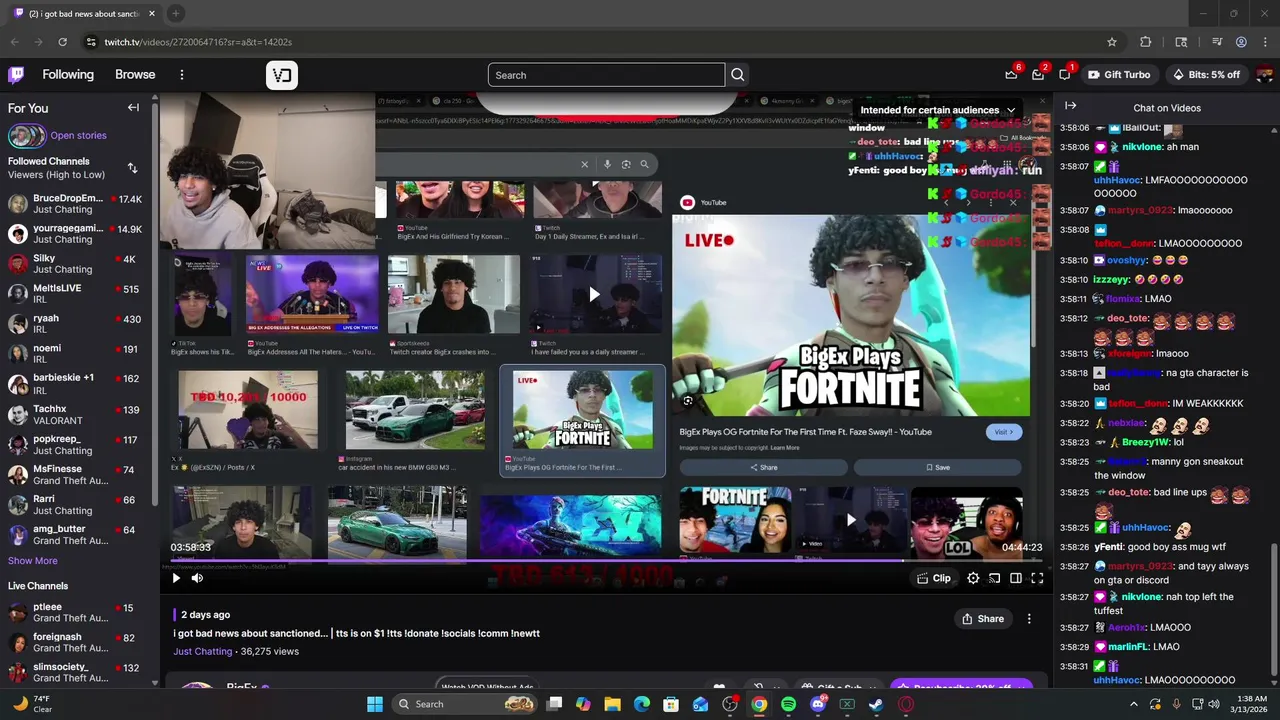Collapse the Chat on Videos panel

tap(1070, 106)
